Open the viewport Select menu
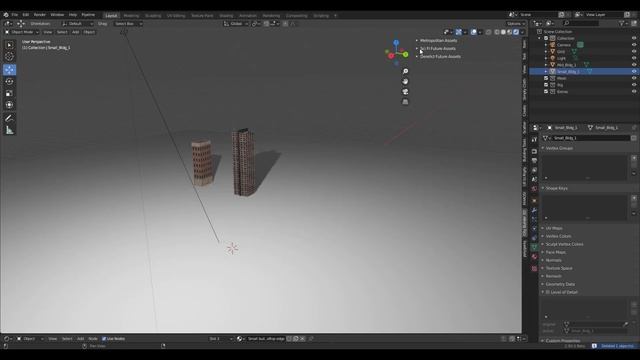Image resolution: width=640 pixels, height=360 pixels. point(62,32)
